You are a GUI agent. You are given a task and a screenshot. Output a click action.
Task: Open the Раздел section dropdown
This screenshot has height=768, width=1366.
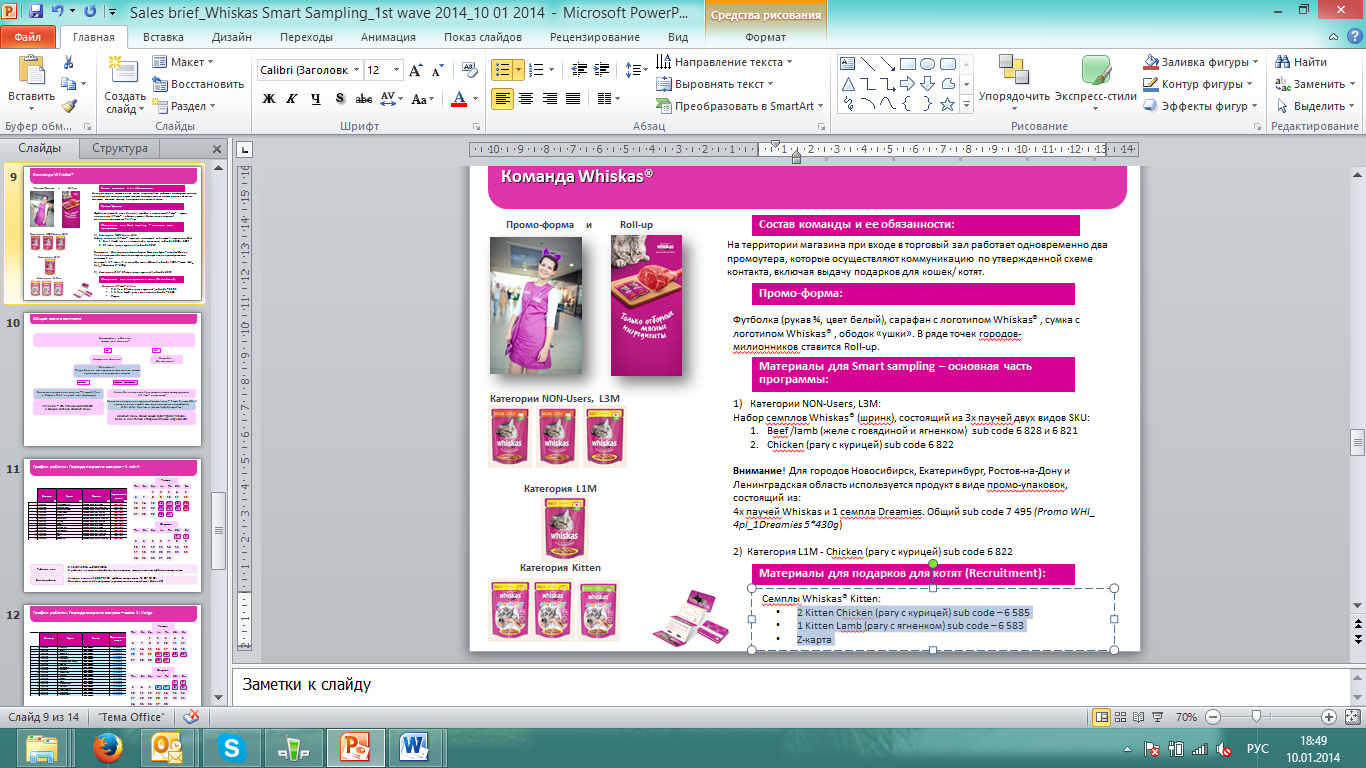pos(186,106)
